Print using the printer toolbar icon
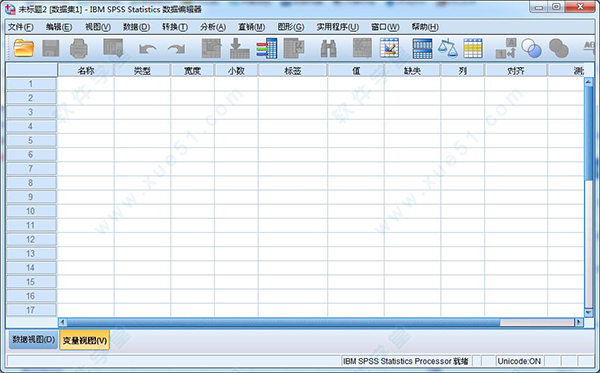 click(x=79, y=48)
